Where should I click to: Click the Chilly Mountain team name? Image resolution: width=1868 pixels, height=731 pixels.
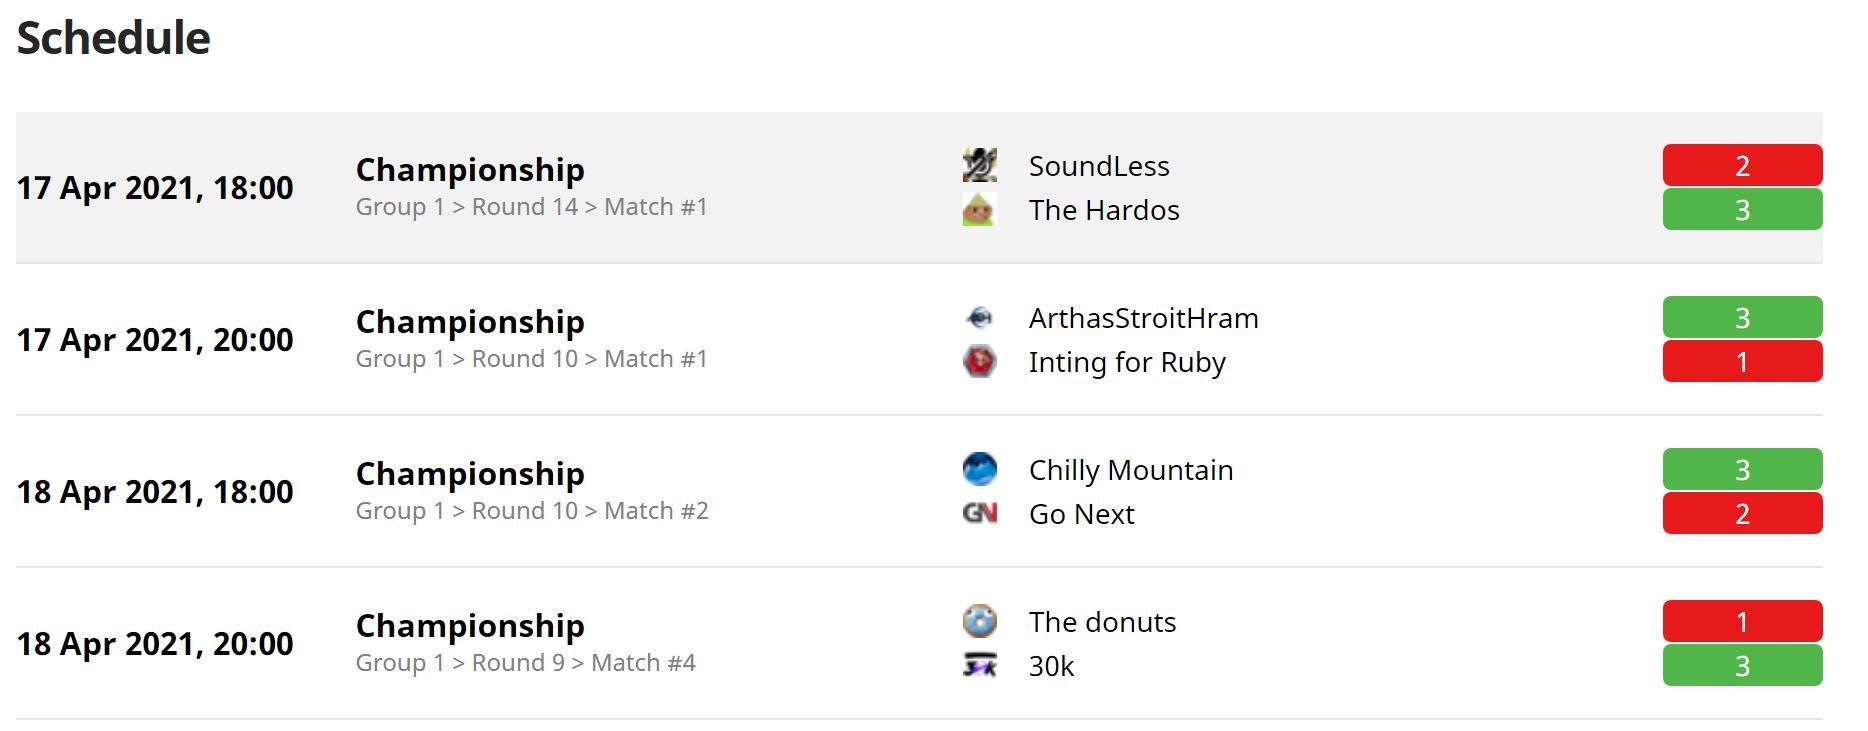click(x=1131, y=470)
